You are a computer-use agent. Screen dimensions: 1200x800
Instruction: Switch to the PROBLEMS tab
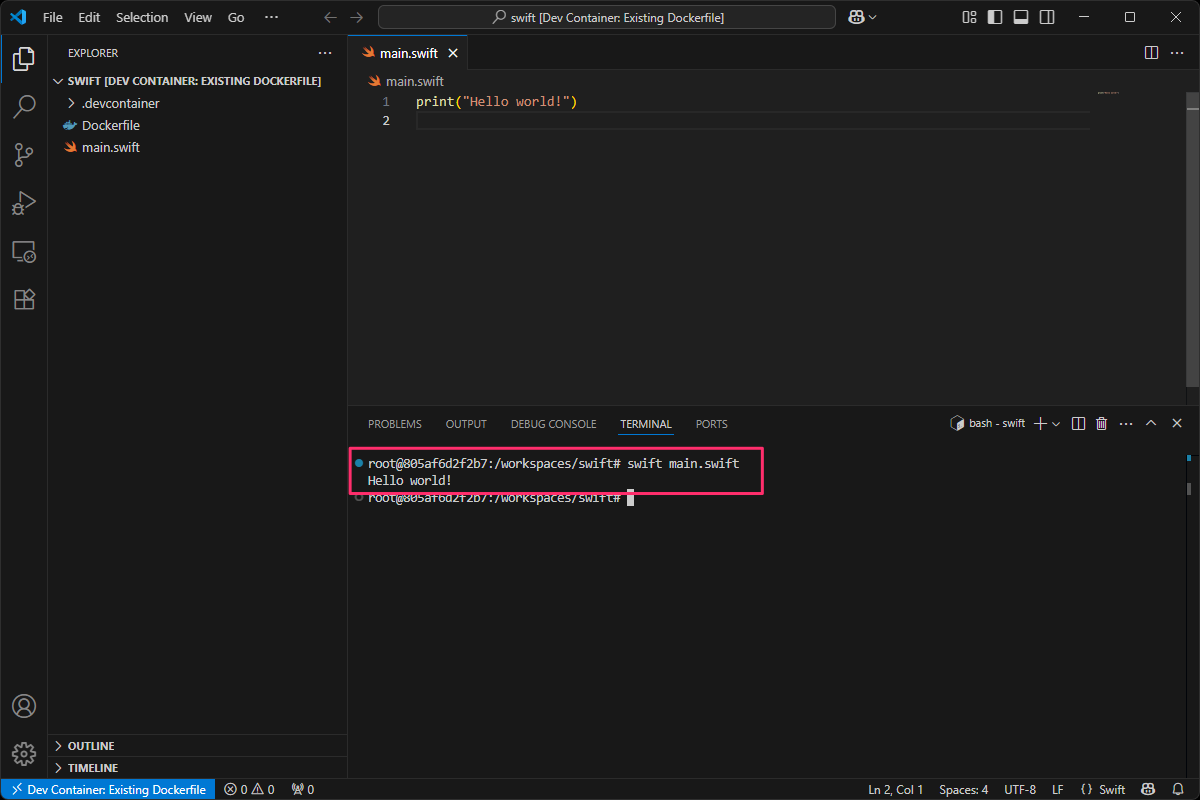click(395, 424)
